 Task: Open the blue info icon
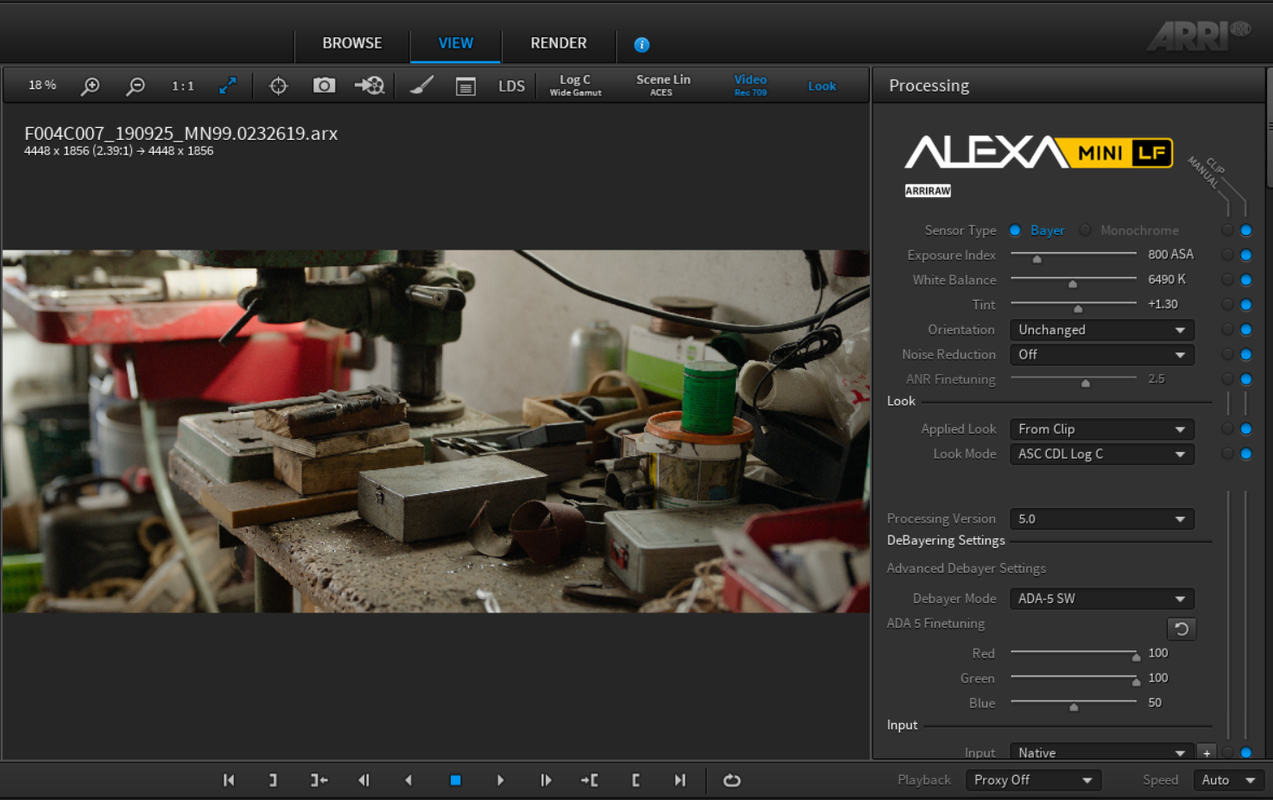pyautogui.click(x=642, y=44)
